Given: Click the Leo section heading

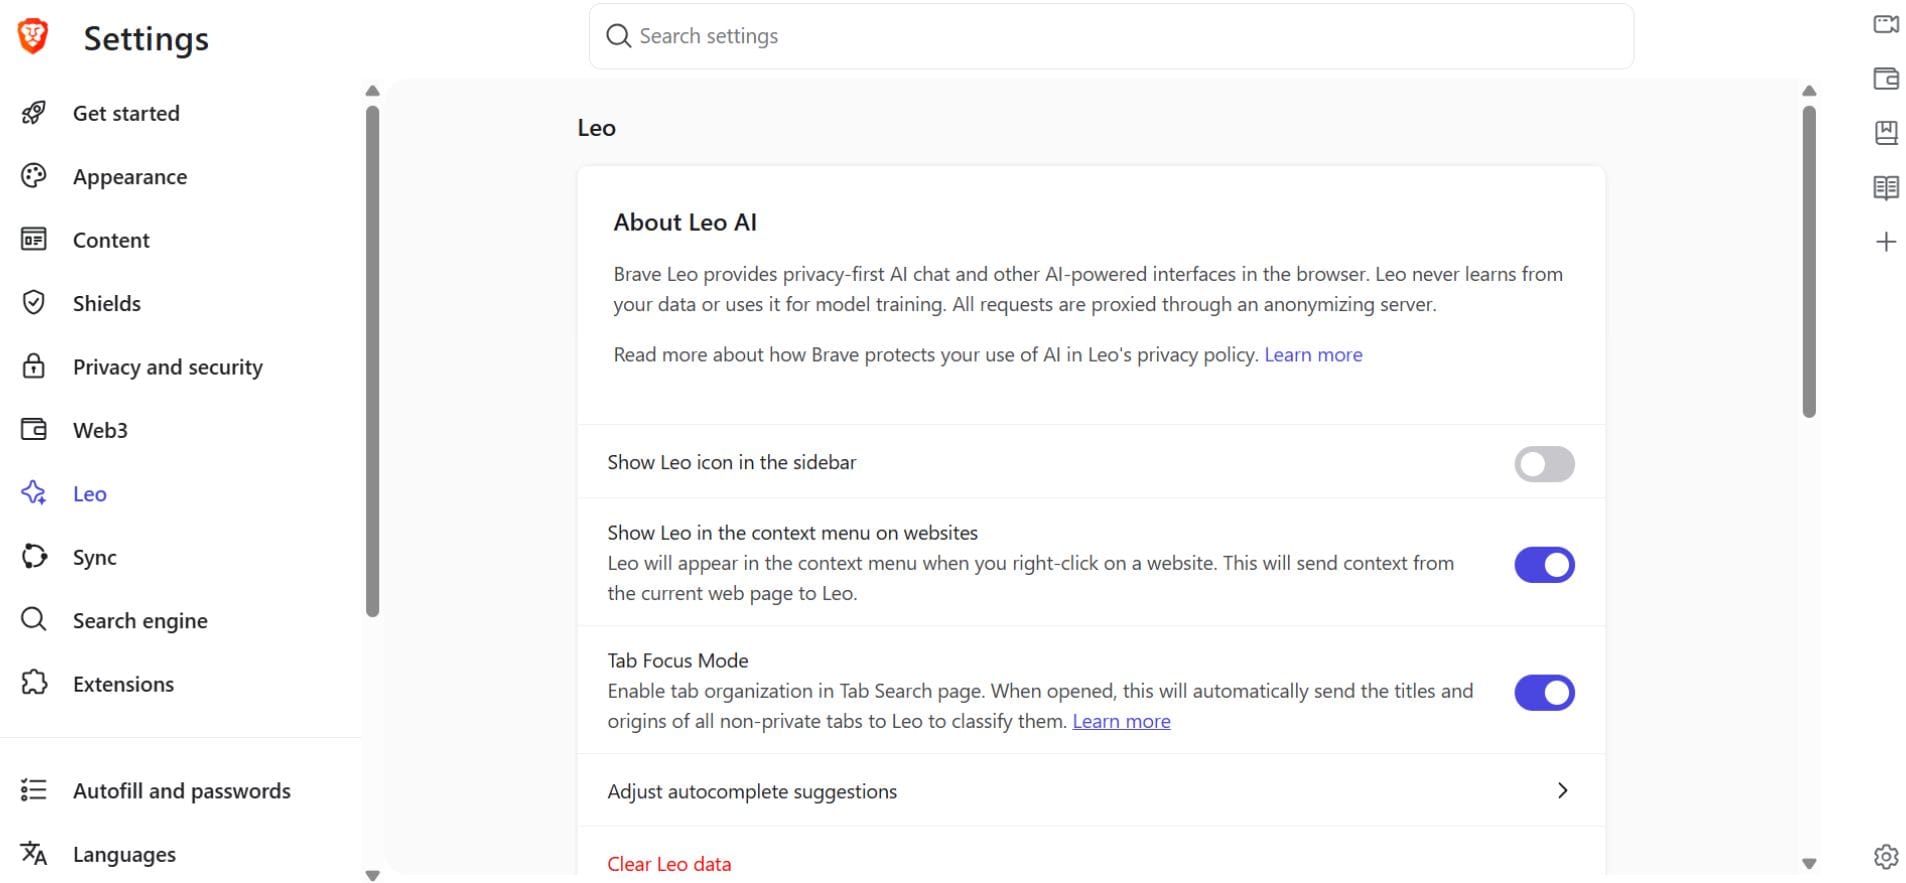Looking at the screenshot, I should pos(596,127).
